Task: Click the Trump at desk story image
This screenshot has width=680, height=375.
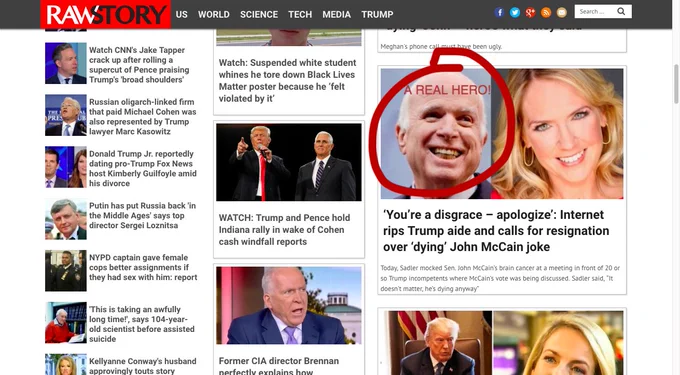Action: pos(502,343)
